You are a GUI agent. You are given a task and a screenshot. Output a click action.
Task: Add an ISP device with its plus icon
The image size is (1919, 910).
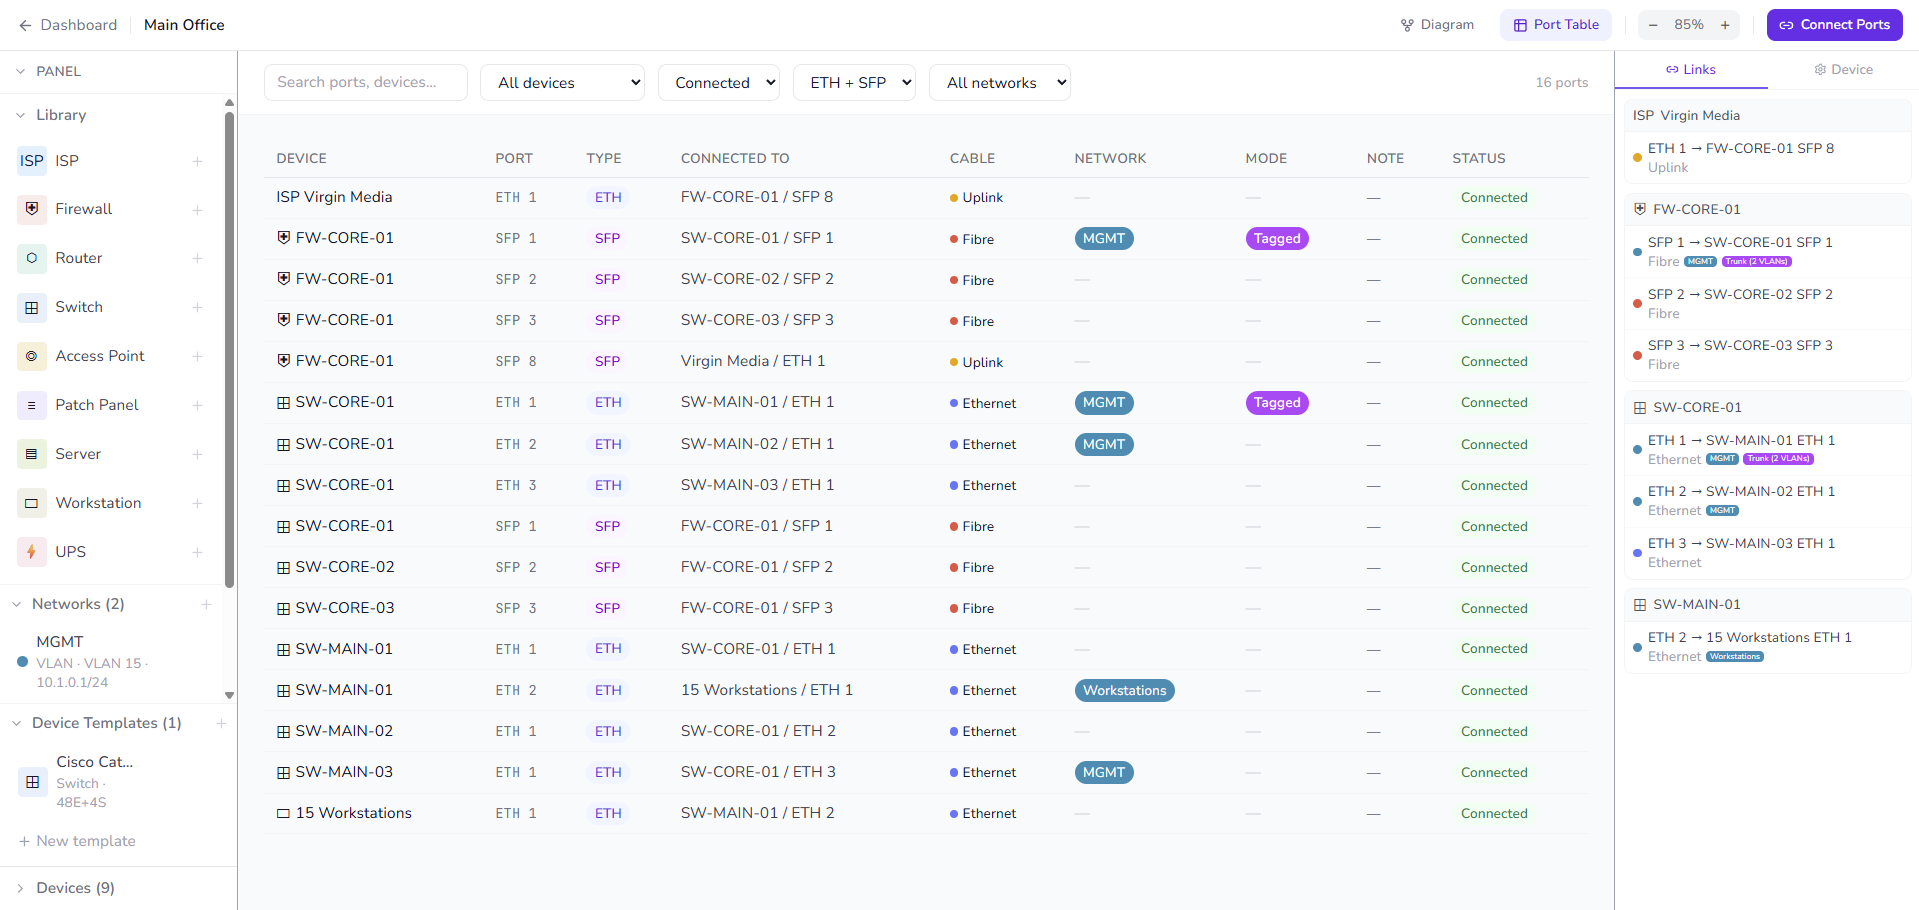(198, 161)
